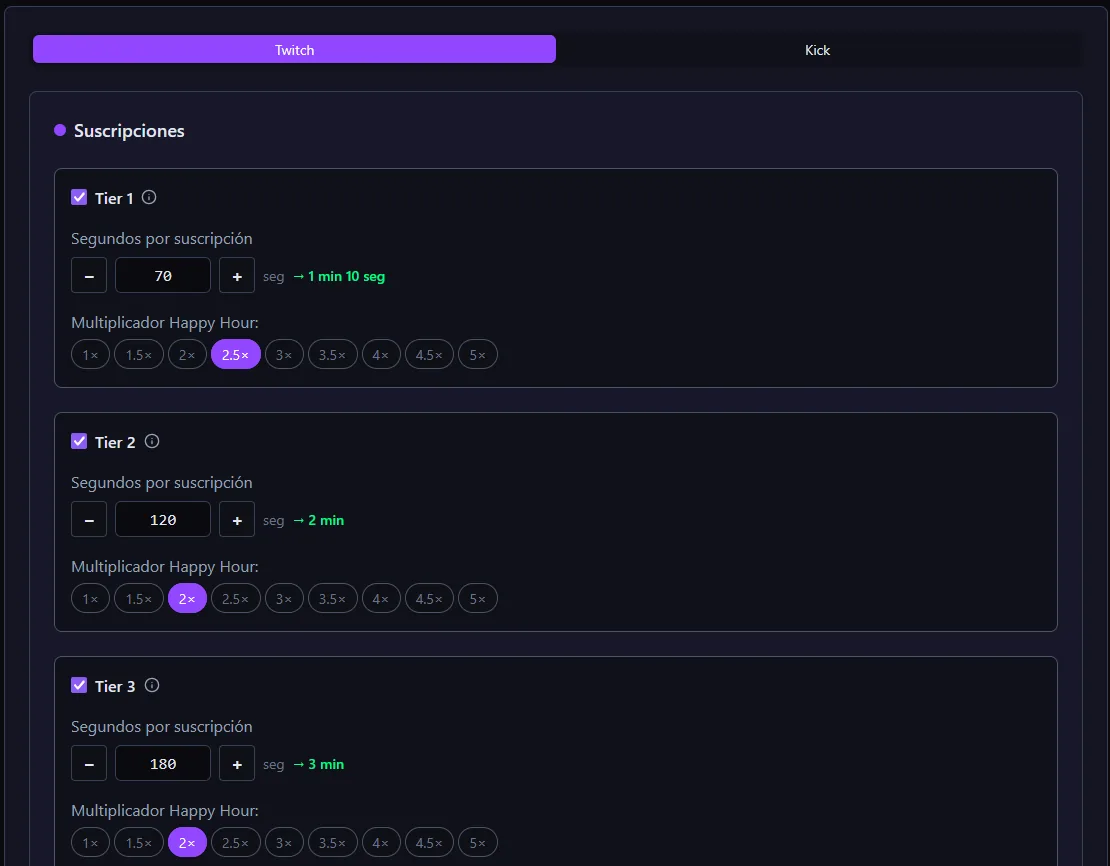Uncheck the Tier 3 checkbox

pyautogui.click(x=79, y=685)
